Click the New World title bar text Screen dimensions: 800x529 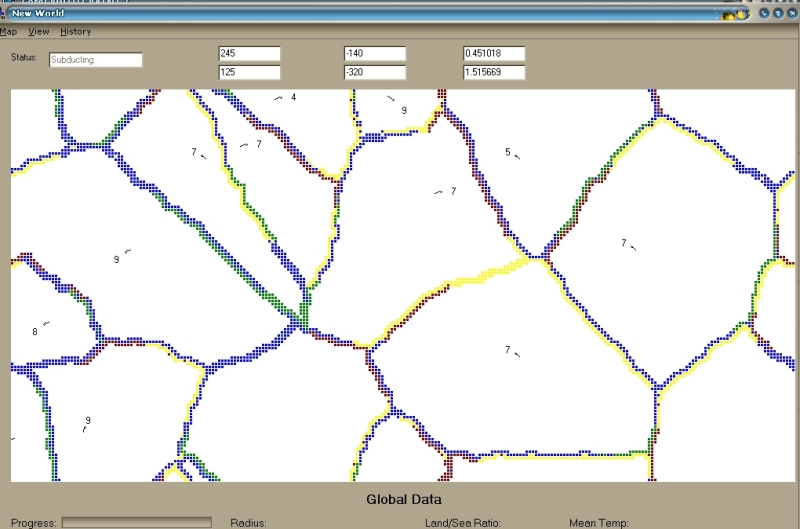point(38,14)
